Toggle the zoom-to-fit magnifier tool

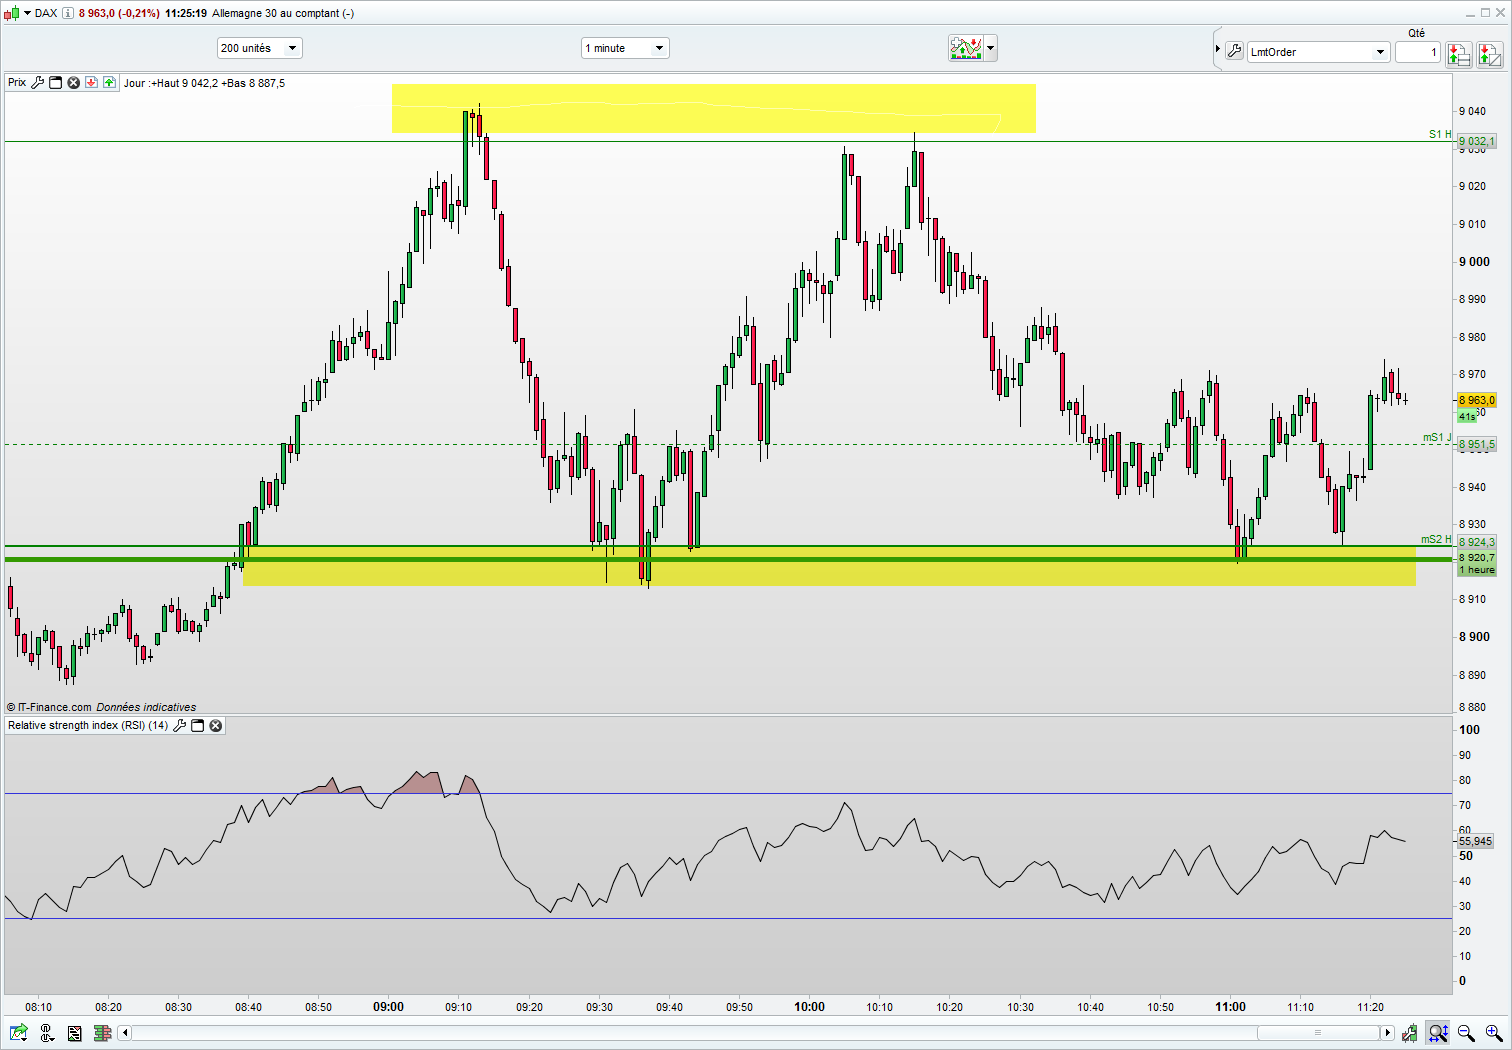(1438, 1033)
